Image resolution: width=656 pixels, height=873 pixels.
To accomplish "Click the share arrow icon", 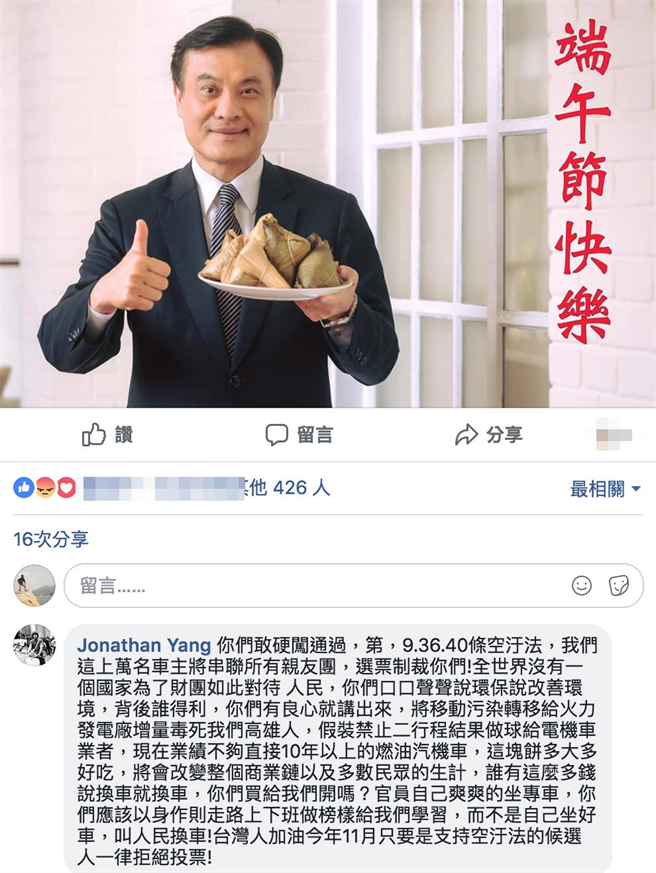I will coord(467,435).
